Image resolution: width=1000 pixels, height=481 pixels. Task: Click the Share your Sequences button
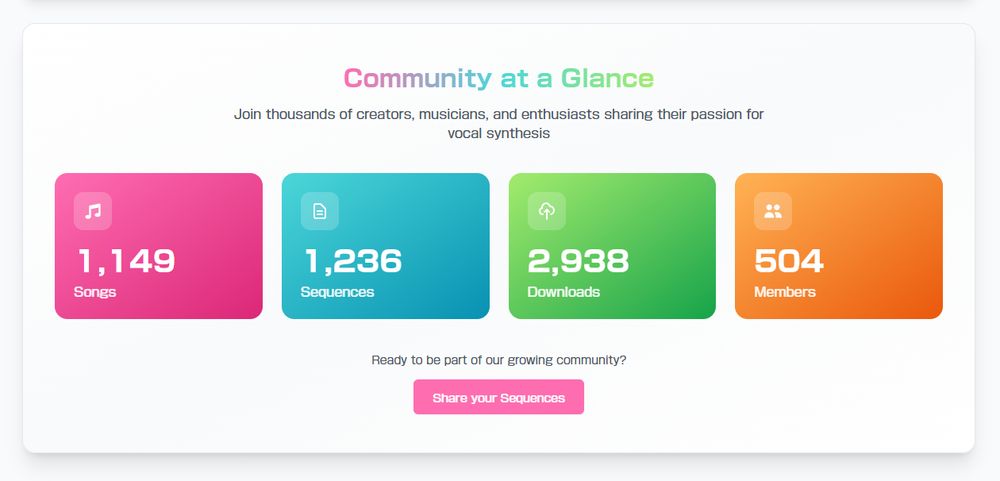499,397
